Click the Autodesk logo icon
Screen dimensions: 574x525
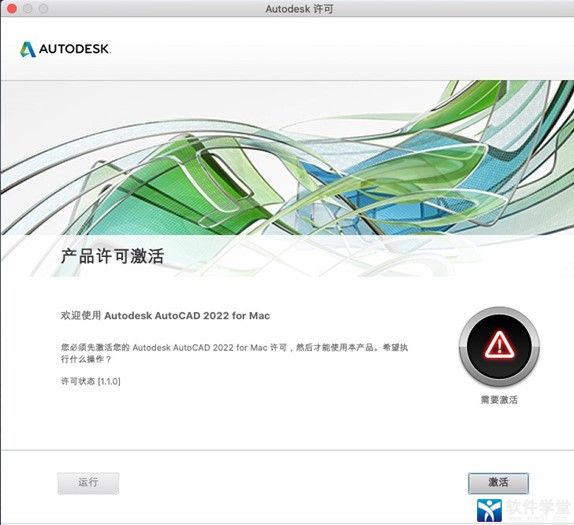(x=28, y=49)
